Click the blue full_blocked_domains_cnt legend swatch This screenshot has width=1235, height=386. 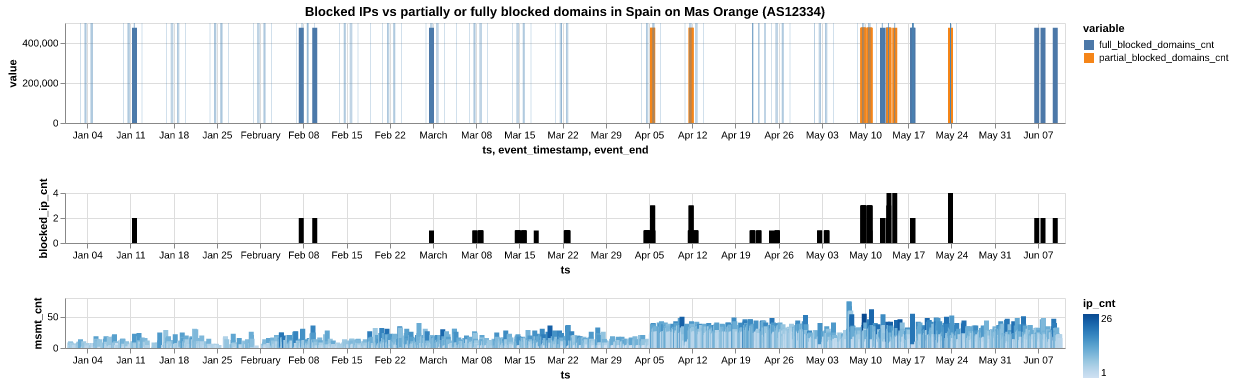(1090, 44)
